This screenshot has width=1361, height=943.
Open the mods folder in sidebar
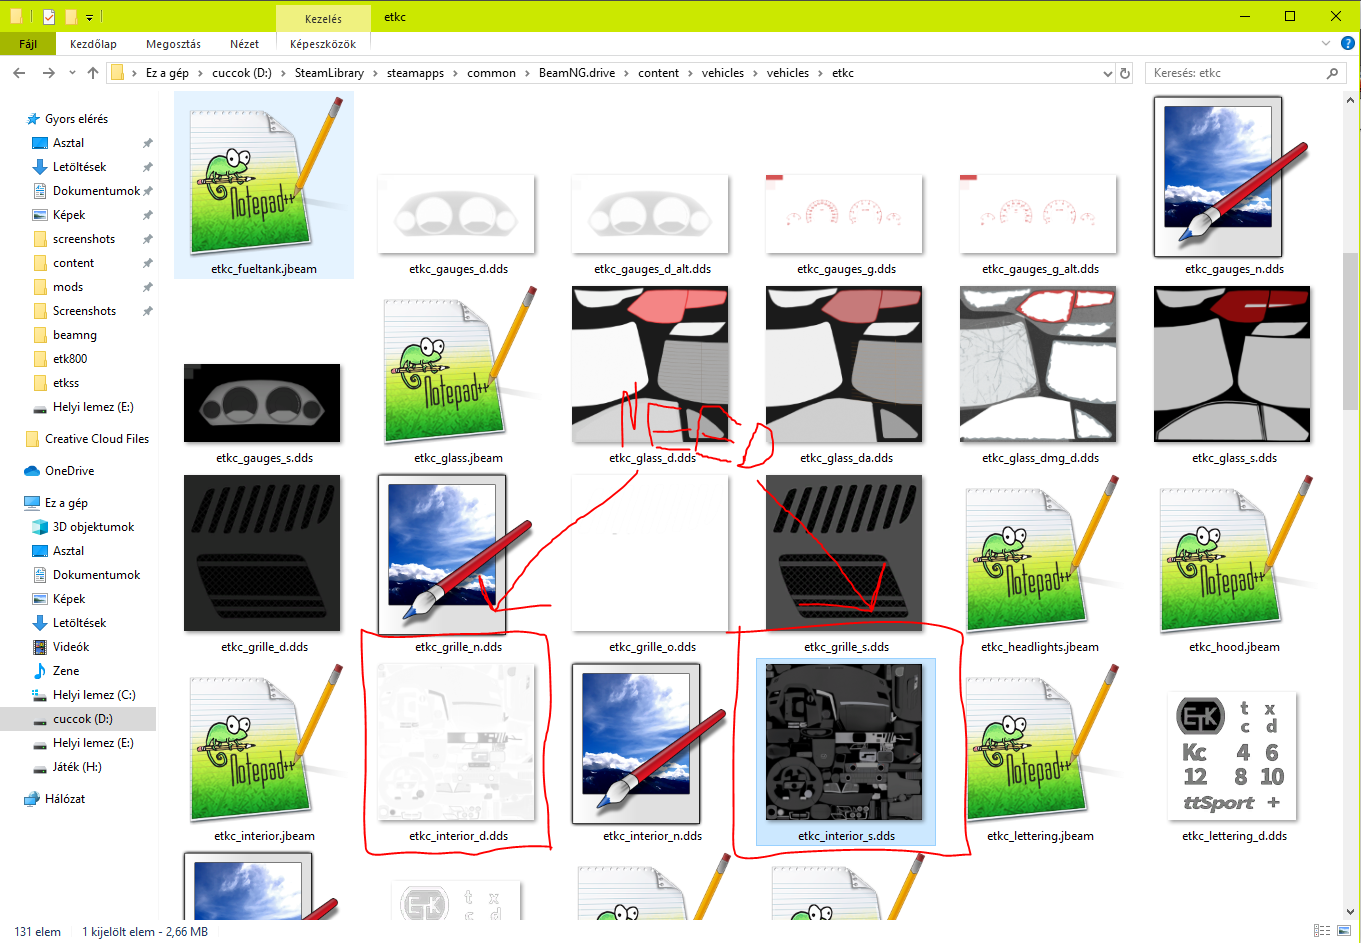point(68,287)
